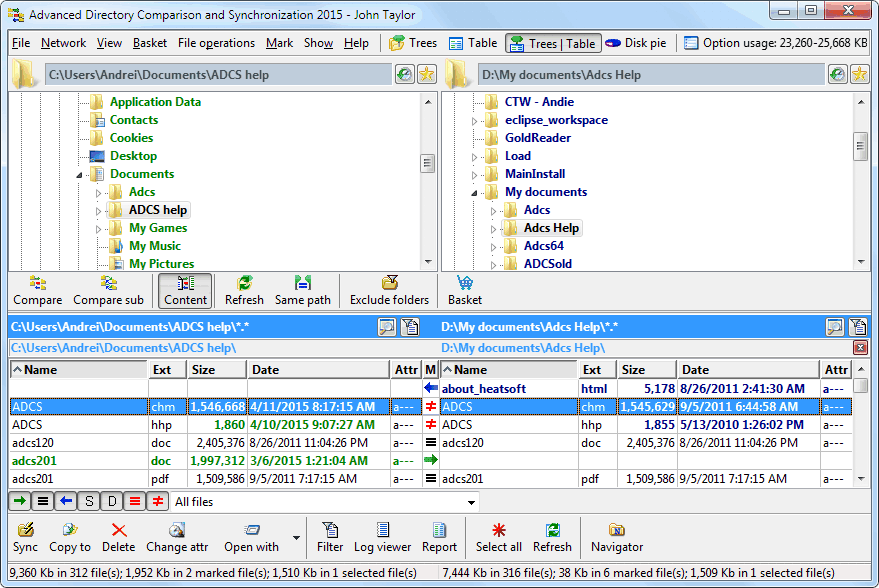Open favorites star for right path
This screenshot has height=588, width=879.
pyautogui.click(x=859, y=74)
